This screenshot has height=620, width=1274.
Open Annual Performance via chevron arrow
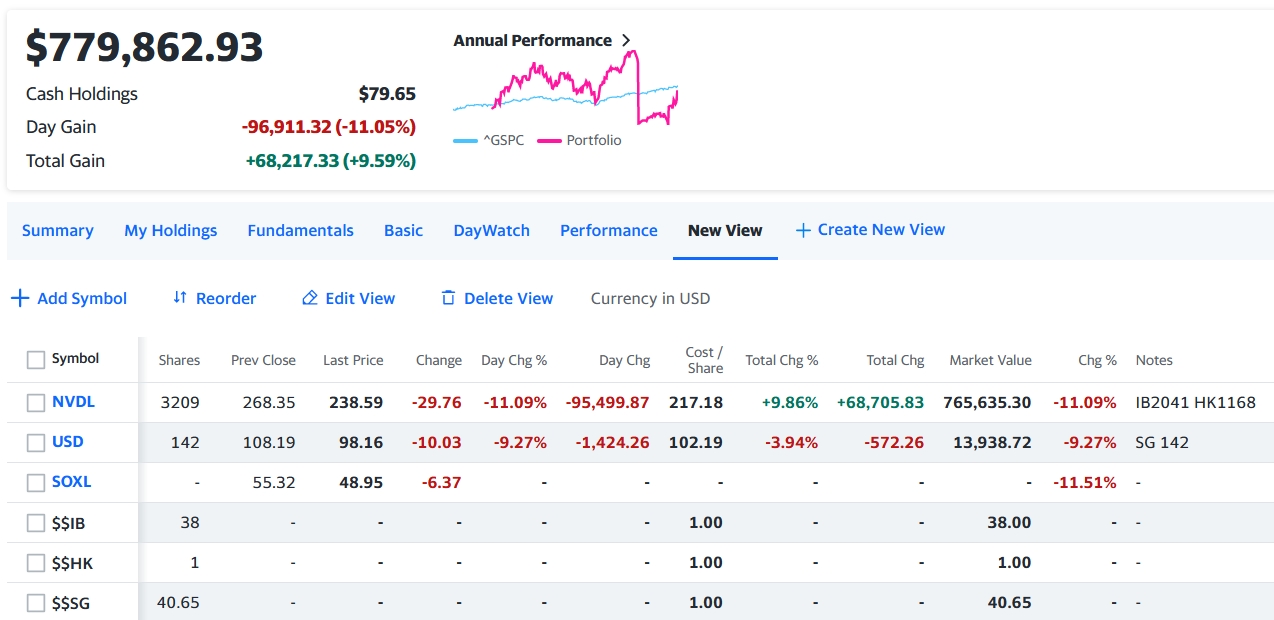click(626, 41)
